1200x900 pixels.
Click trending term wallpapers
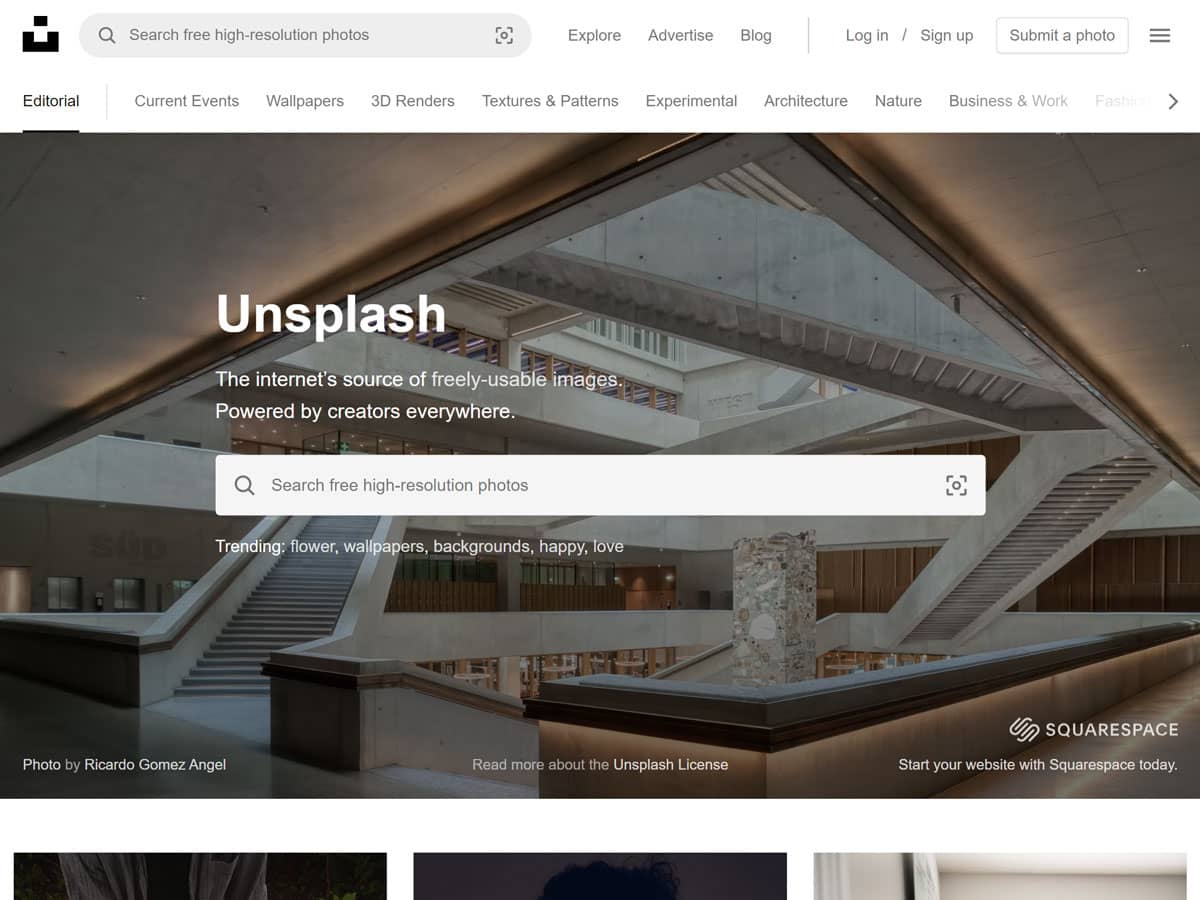[385, 546]
